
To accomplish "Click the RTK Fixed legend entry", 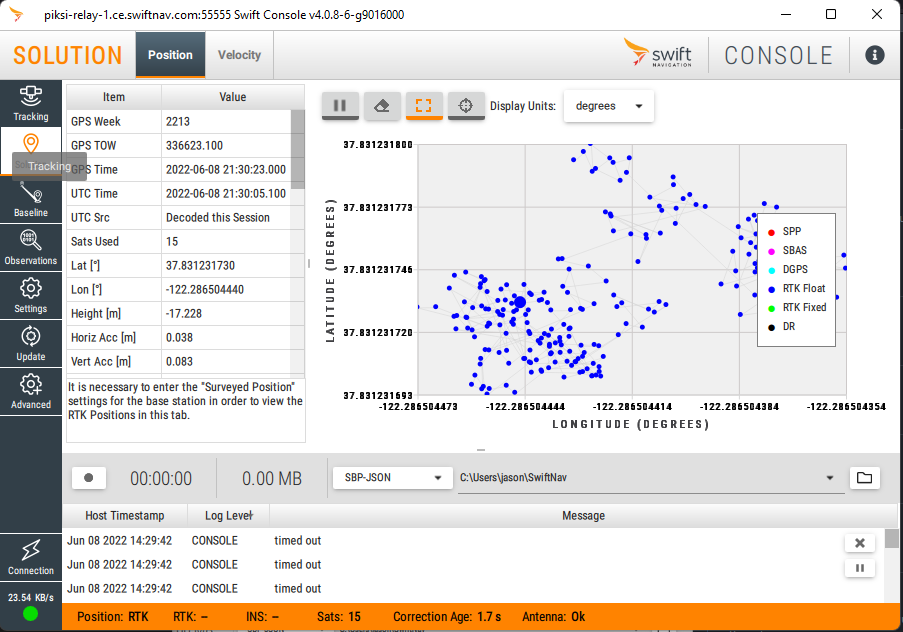I will click(797, 308).
